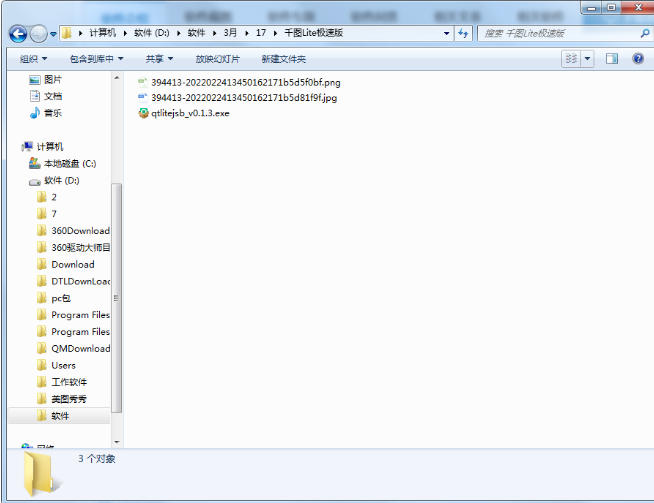654x503 pixels.
Task: Click the folder icon in the address bar
Action: pos(67,33)
